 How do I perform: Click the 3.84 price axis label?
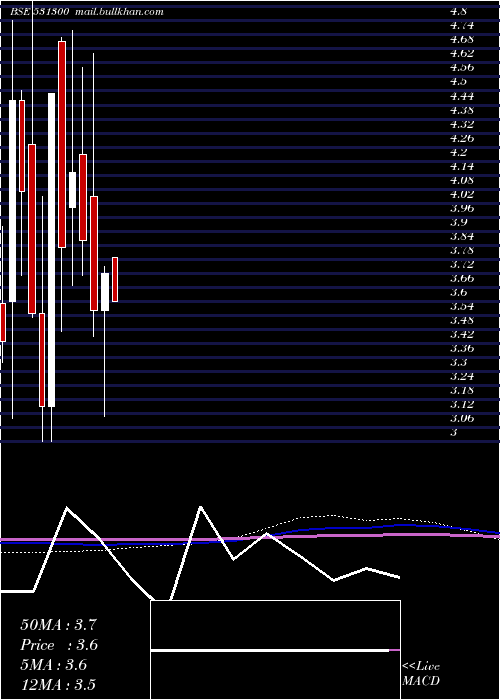click(x=462, y=236)
